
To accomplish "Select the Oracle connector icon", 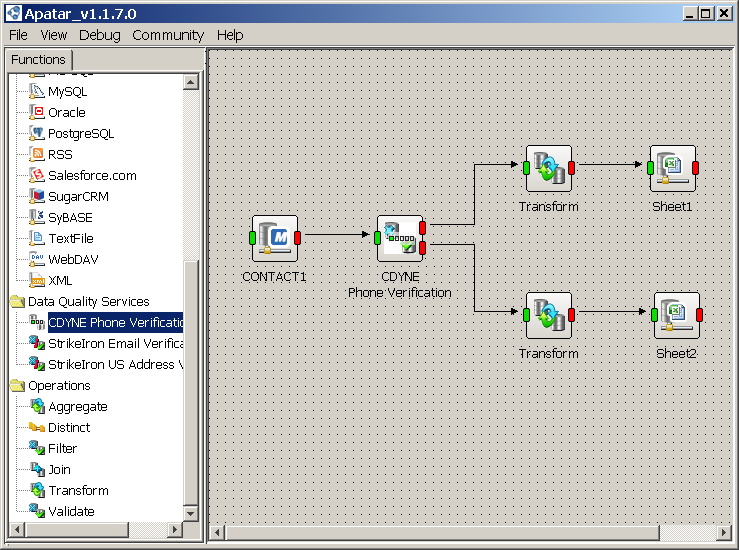I will 37,112.
